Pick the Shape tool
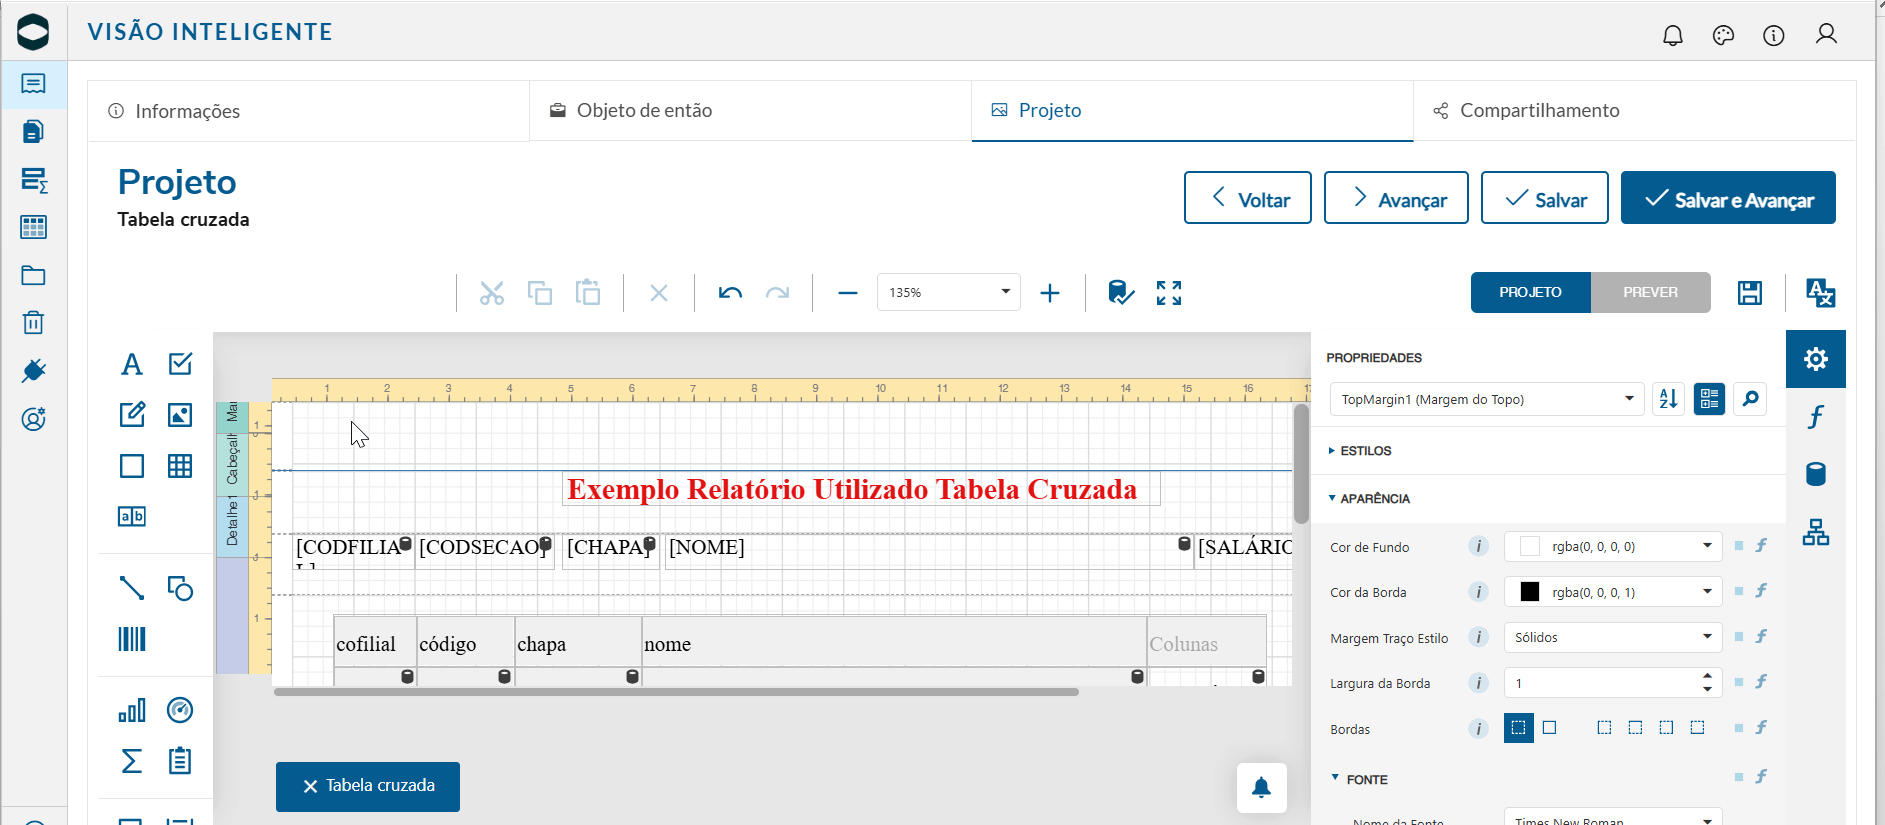The width and height of the screenshot is (1885, 825). pos(180,588)
